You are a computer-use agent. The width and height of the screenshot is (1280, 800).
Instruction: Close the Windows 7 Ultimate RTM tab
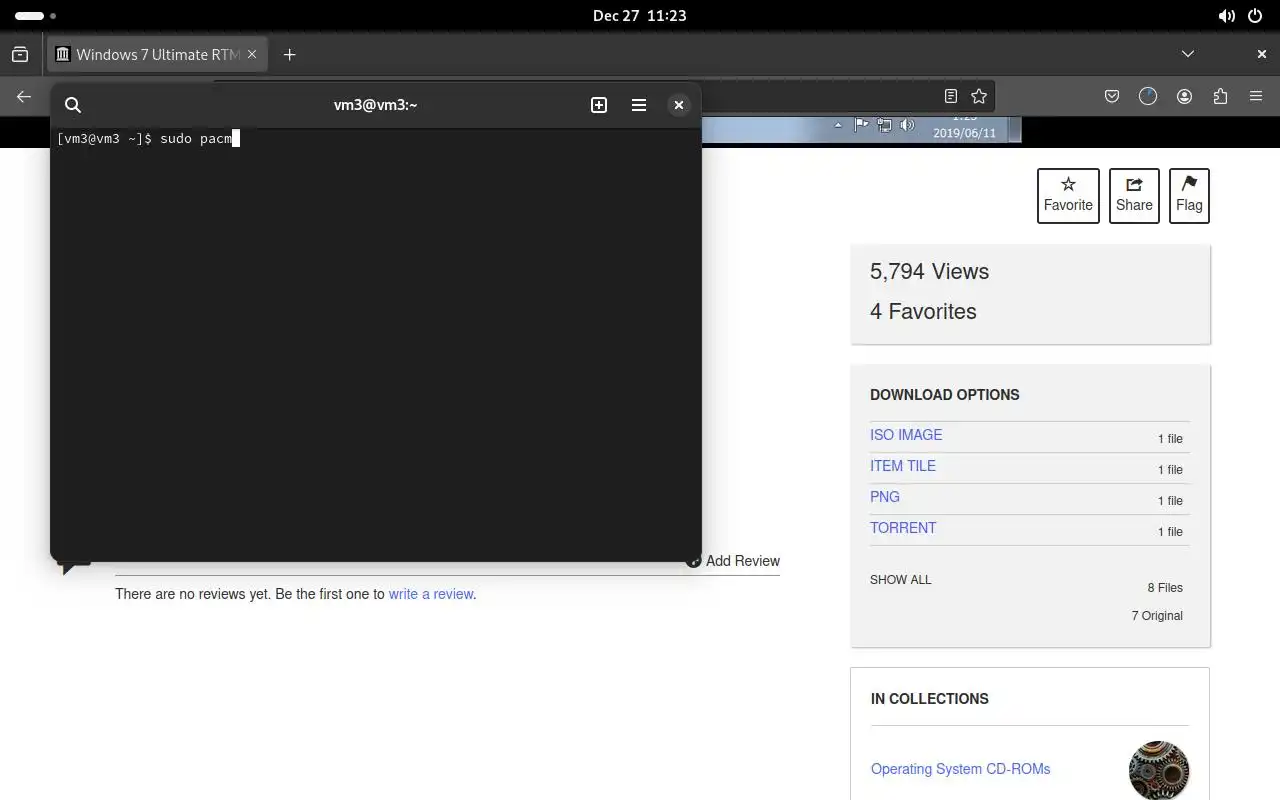pyautogui.click(x=252, y=54)
